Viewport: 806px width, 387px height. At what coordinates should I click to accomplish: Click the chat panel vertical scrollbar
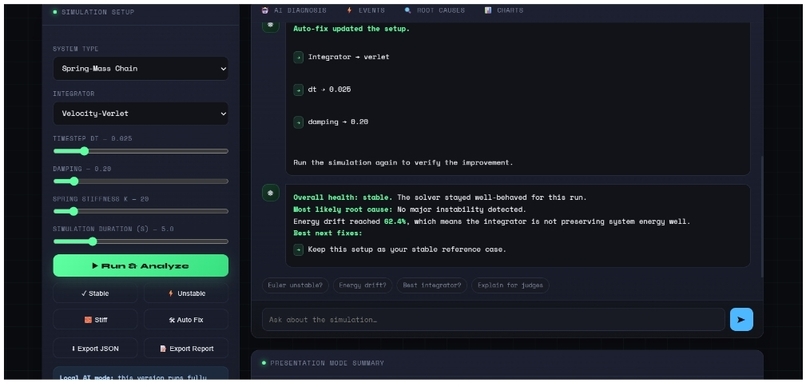click(x=761, y=216)
